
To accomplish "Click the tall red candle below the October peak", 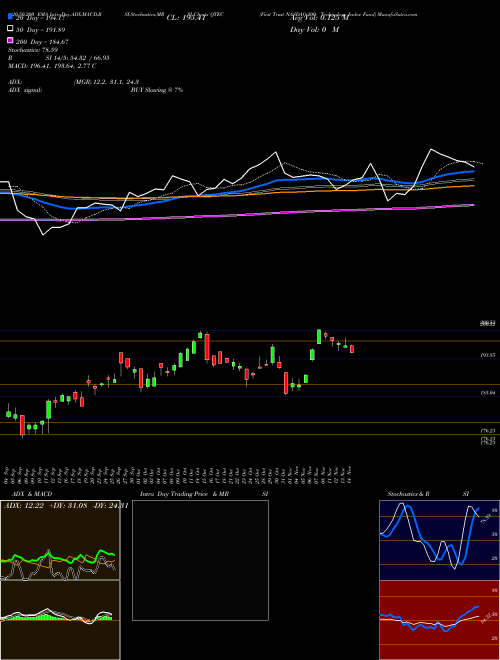I will (x=207, y=347).
